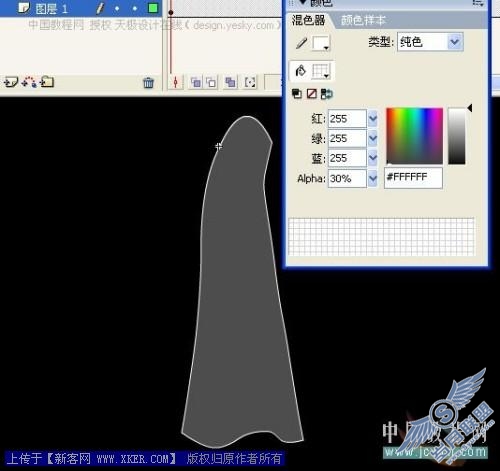The width and height of the screenshot is (500, 471).
Task: Toggle the onion skin icon
Action: (x=196, y=82)
